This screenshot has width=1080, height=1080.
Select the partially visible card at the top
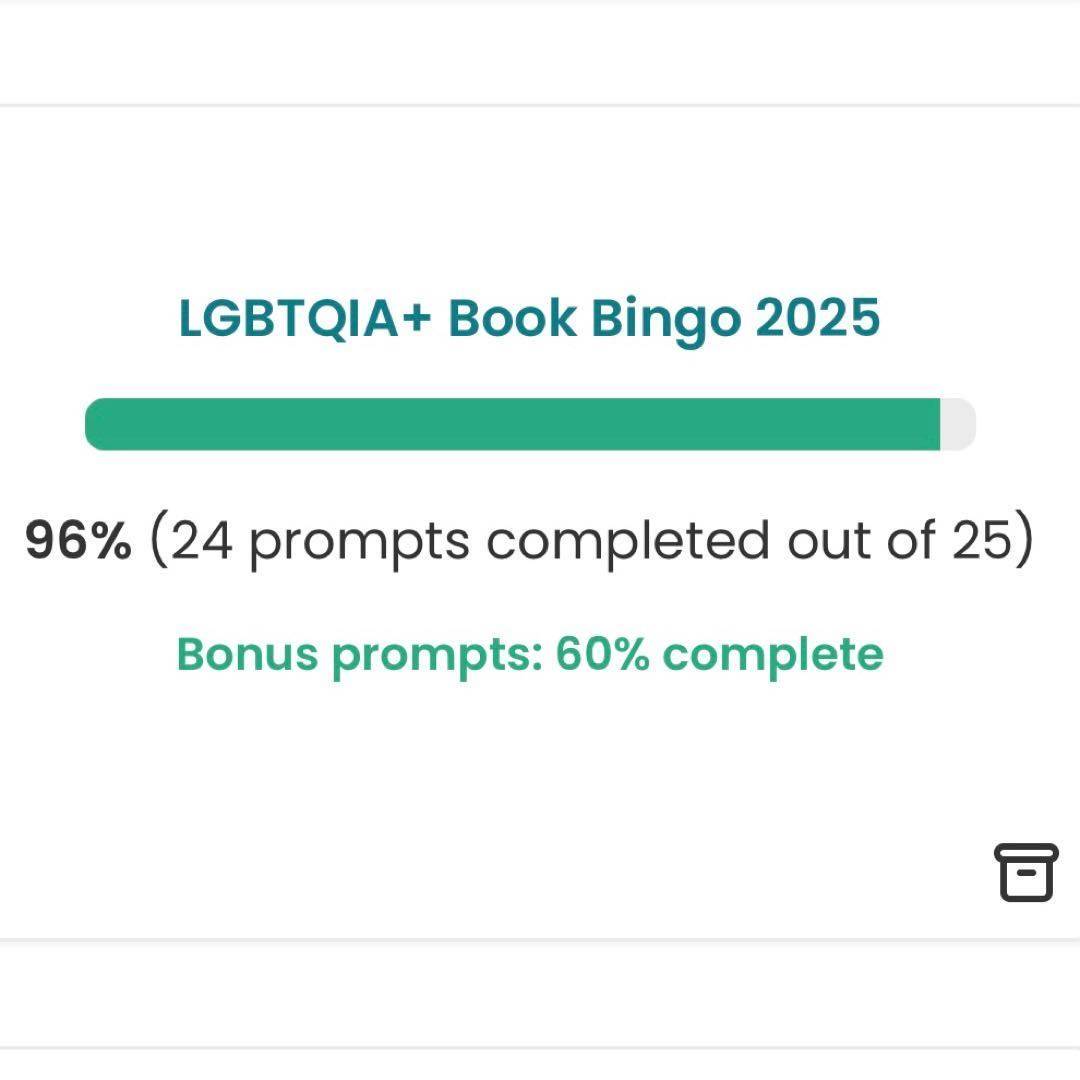(x=540, y=50)
